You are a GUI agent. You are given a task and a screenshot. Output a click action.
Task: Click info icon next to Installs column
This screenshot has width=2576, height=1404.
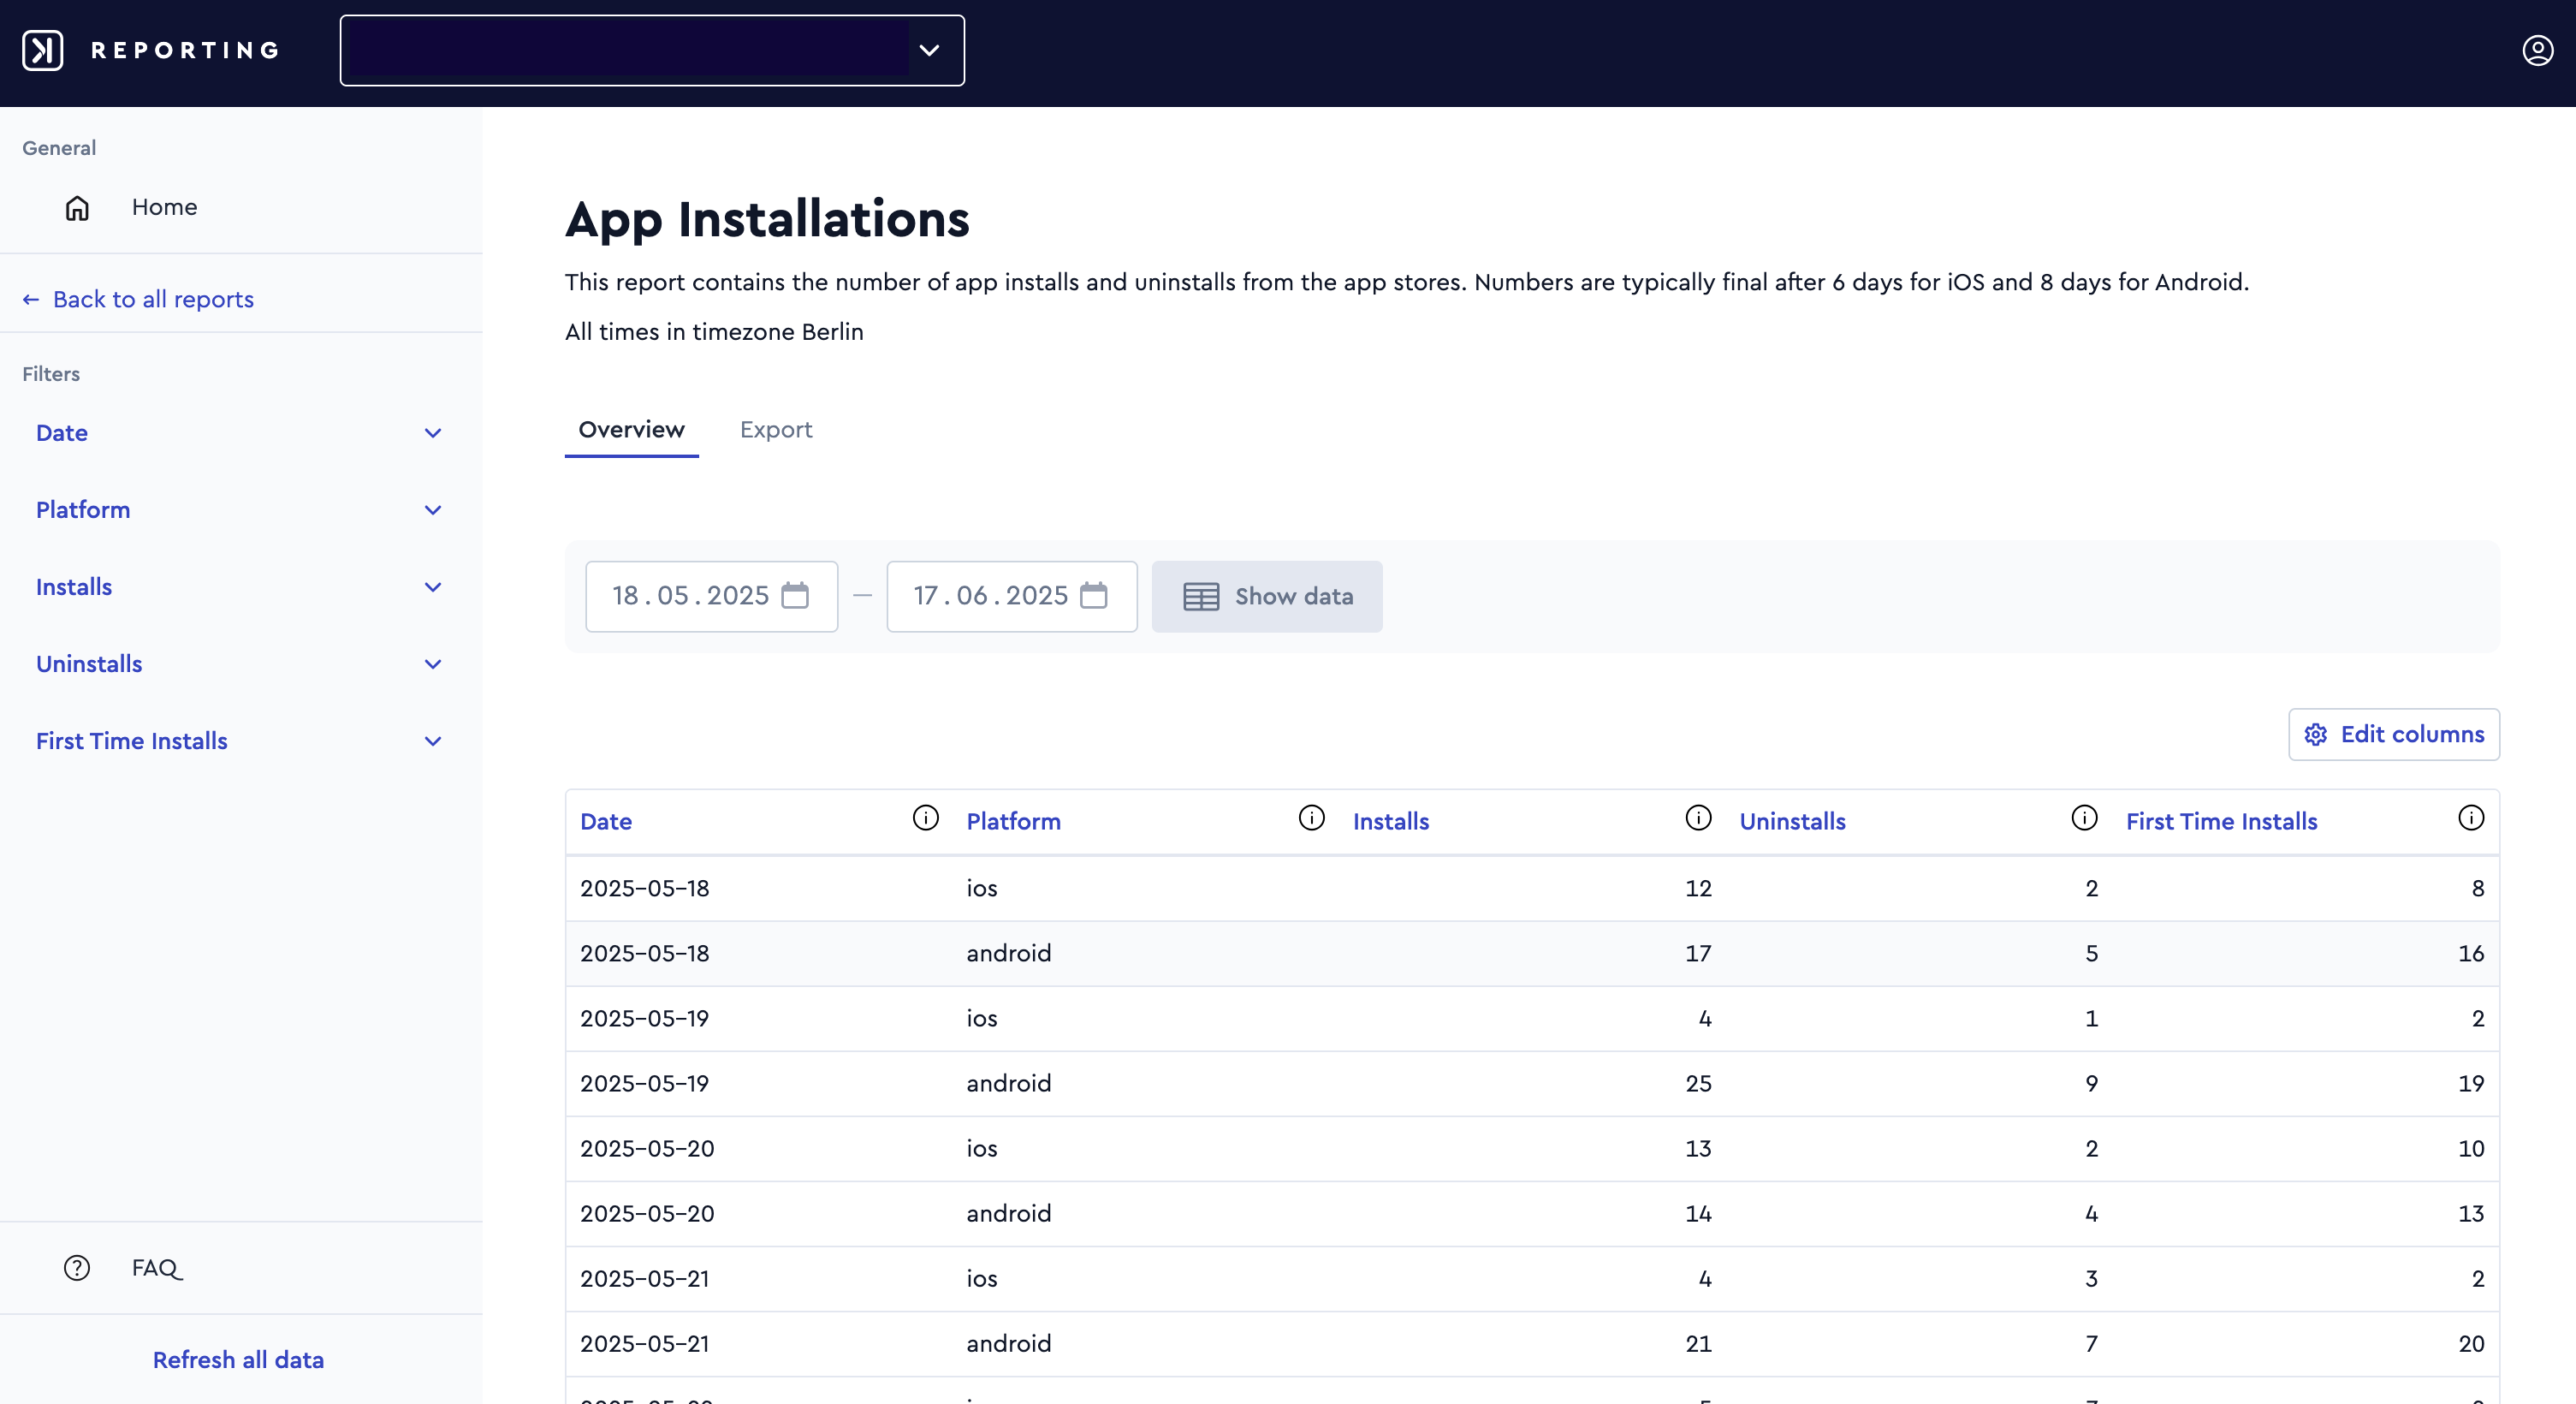[1698, 818]
